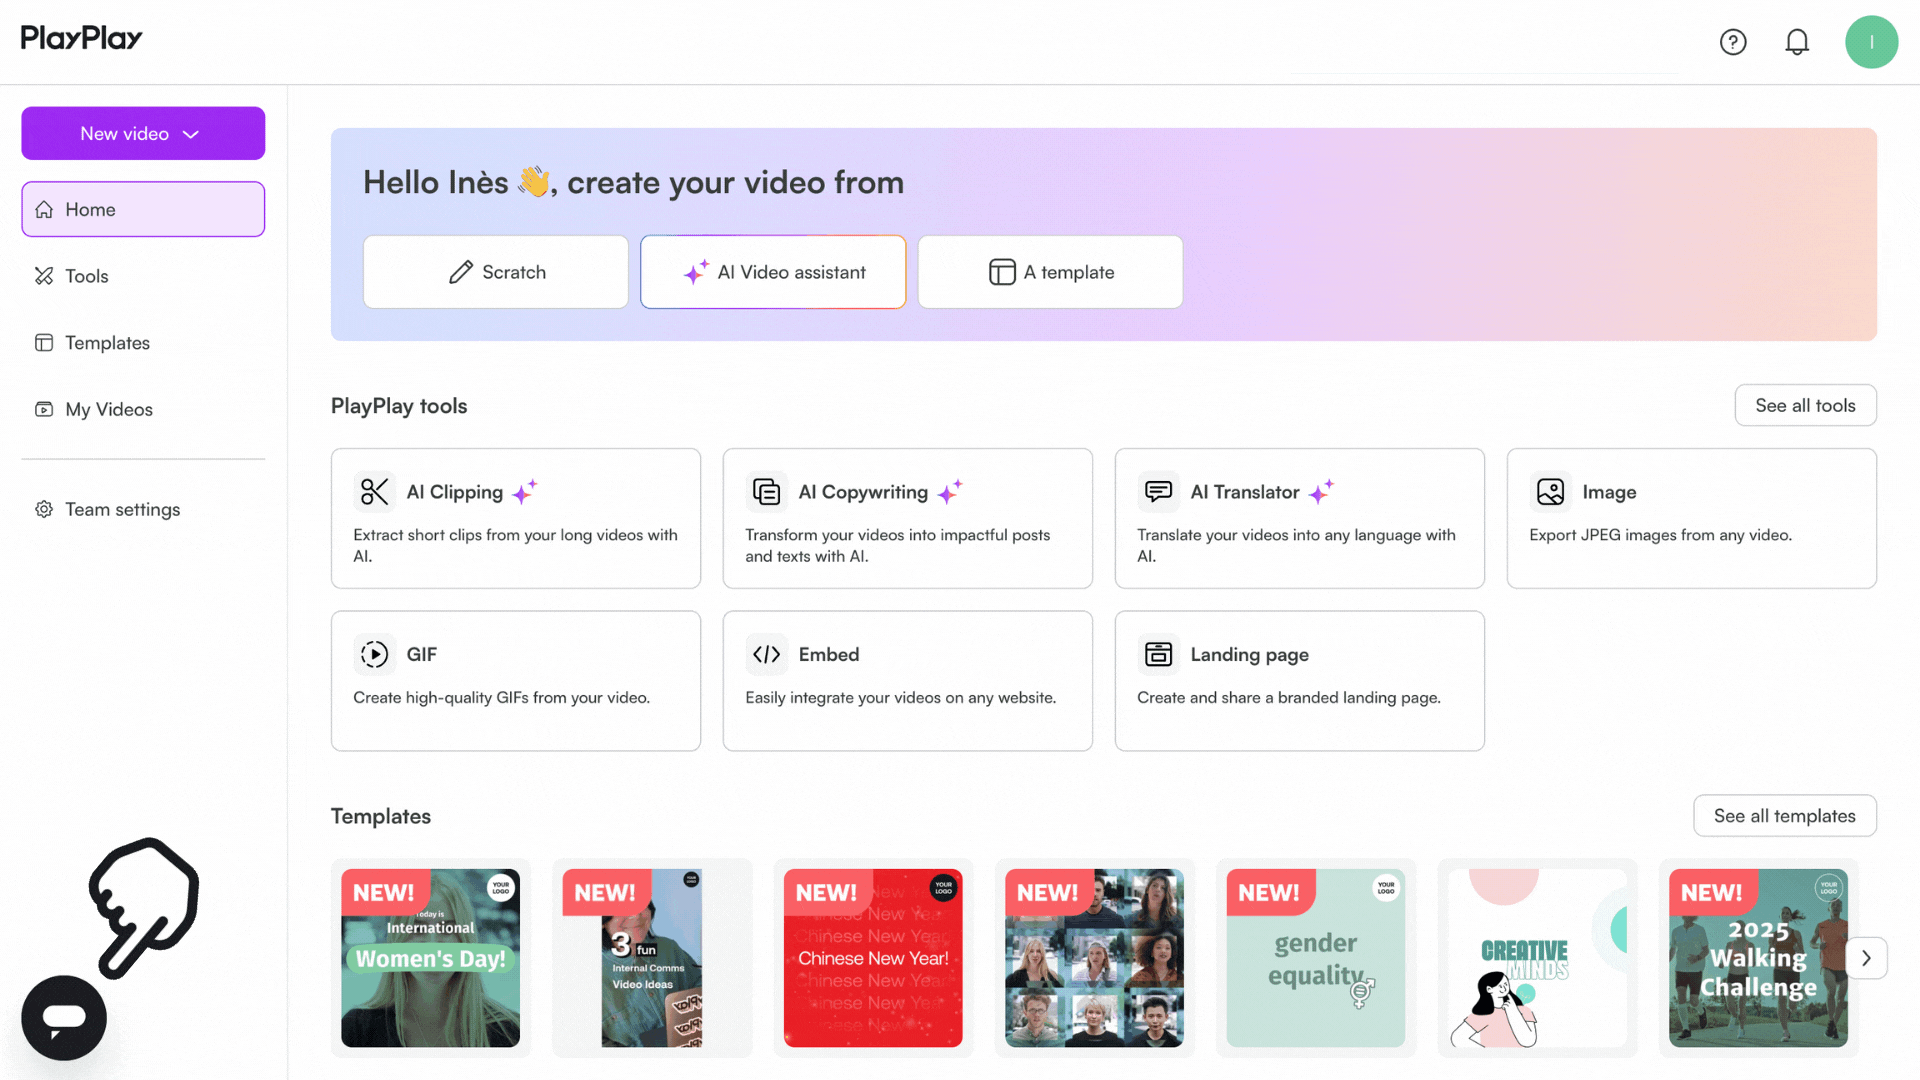
Task: Click Easily integrate your videos description text
Action: coord(900,697)
